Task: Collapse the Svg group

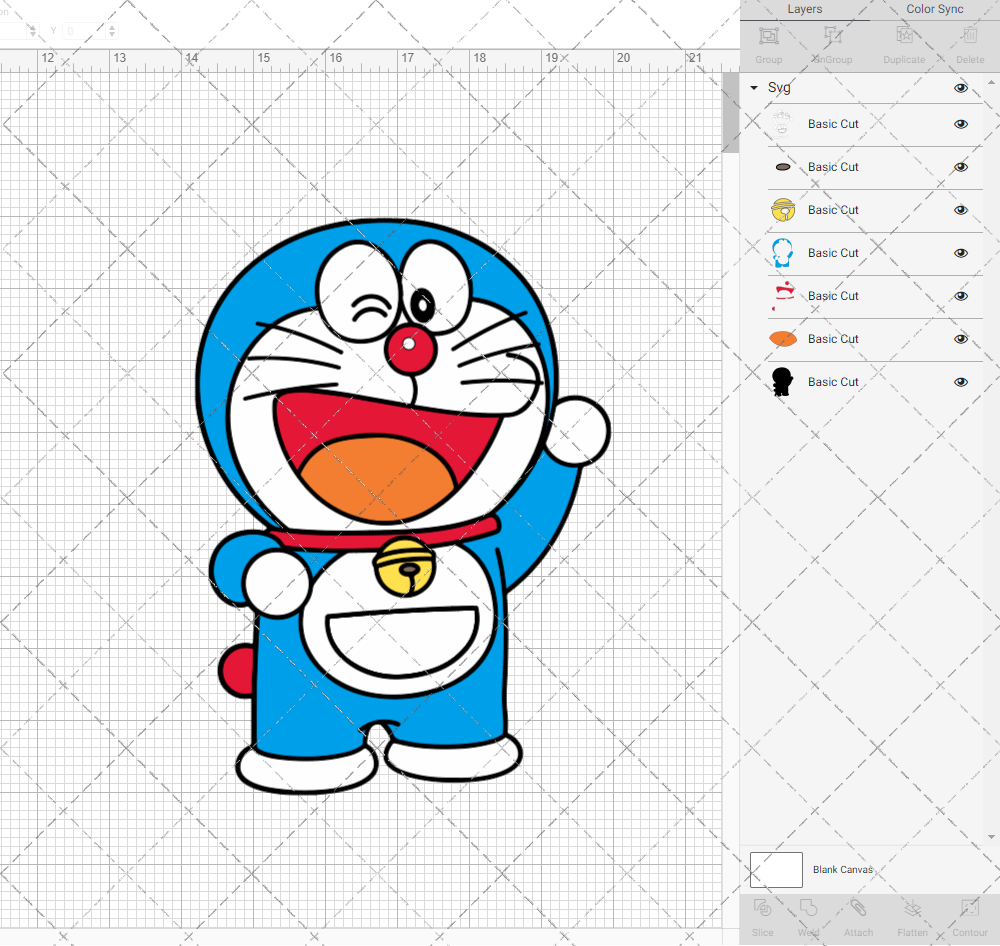Action: tap(753, 88)
